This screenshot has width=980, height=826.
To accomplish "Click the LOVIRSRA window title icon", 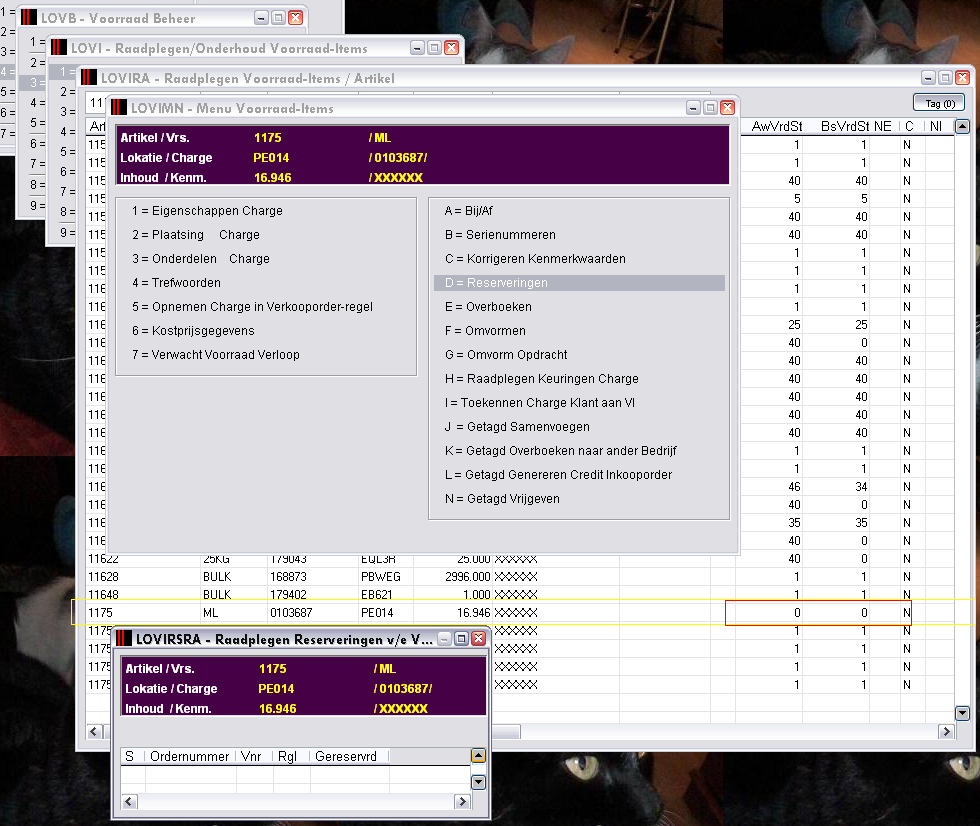I will (x=124, y=639).
